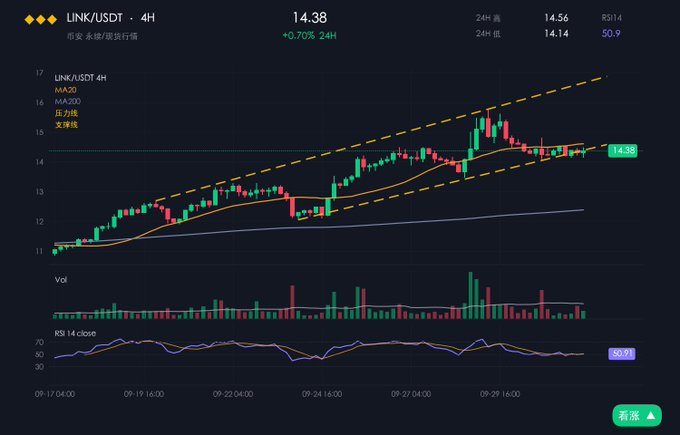680x435 pixels.
Task: Click the 09-22 04:00 time axis label
Action: point(233,394)
